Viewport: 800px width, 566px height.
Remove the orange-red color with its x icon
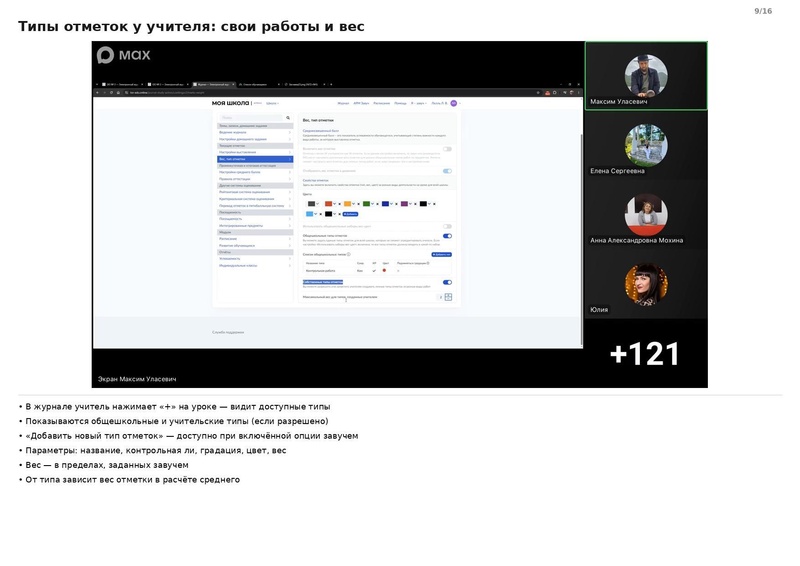pos(339,204)
